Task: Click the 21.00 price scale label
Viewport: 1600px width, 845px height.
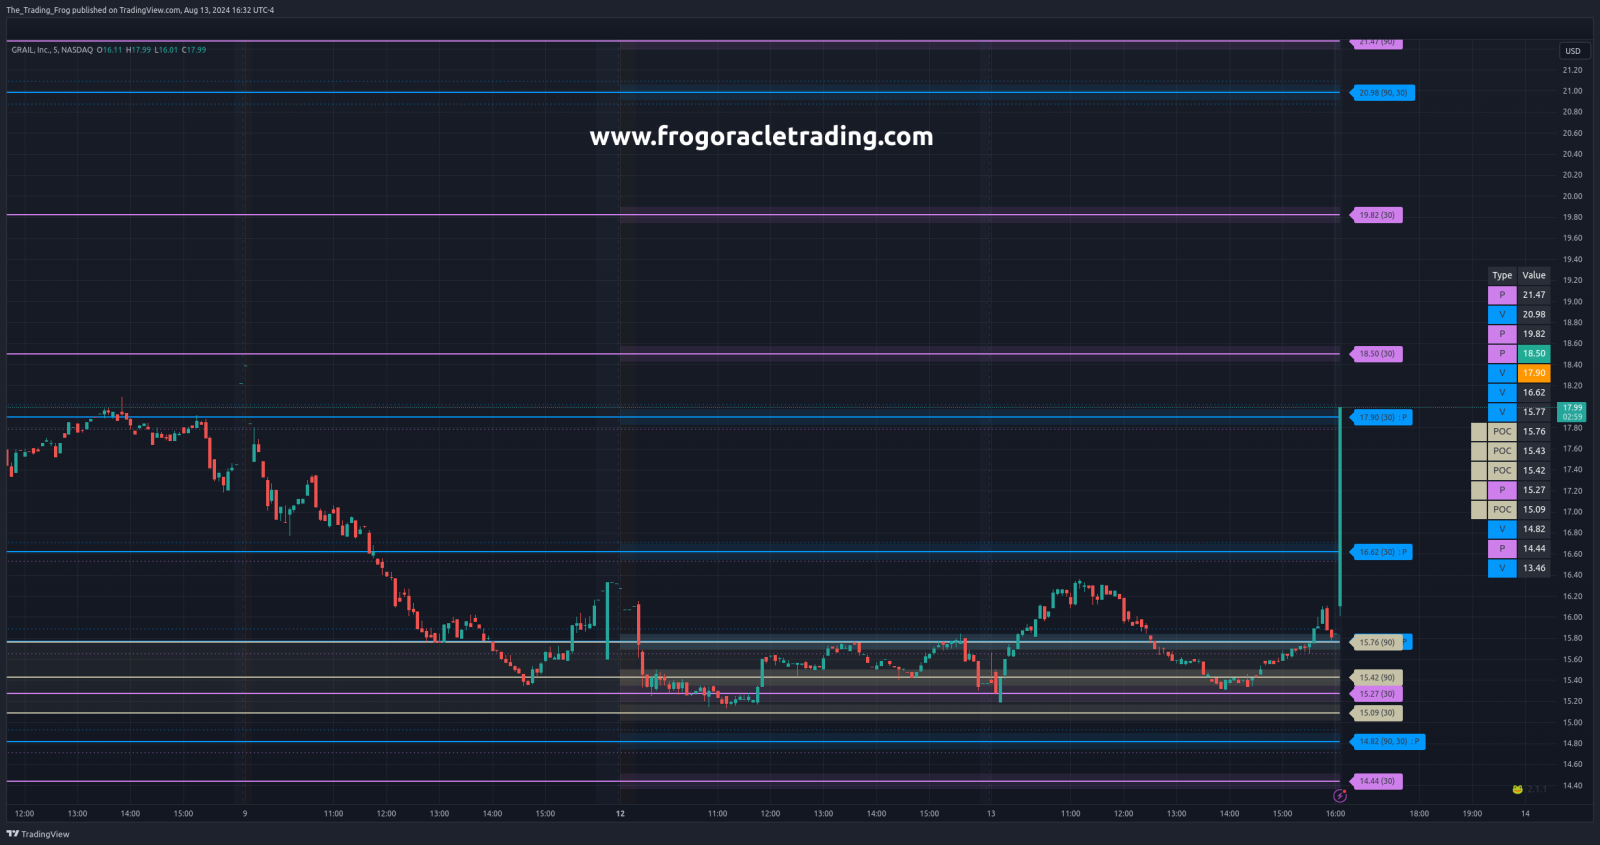Action: pyautogui.click(x=1572, y=91)
